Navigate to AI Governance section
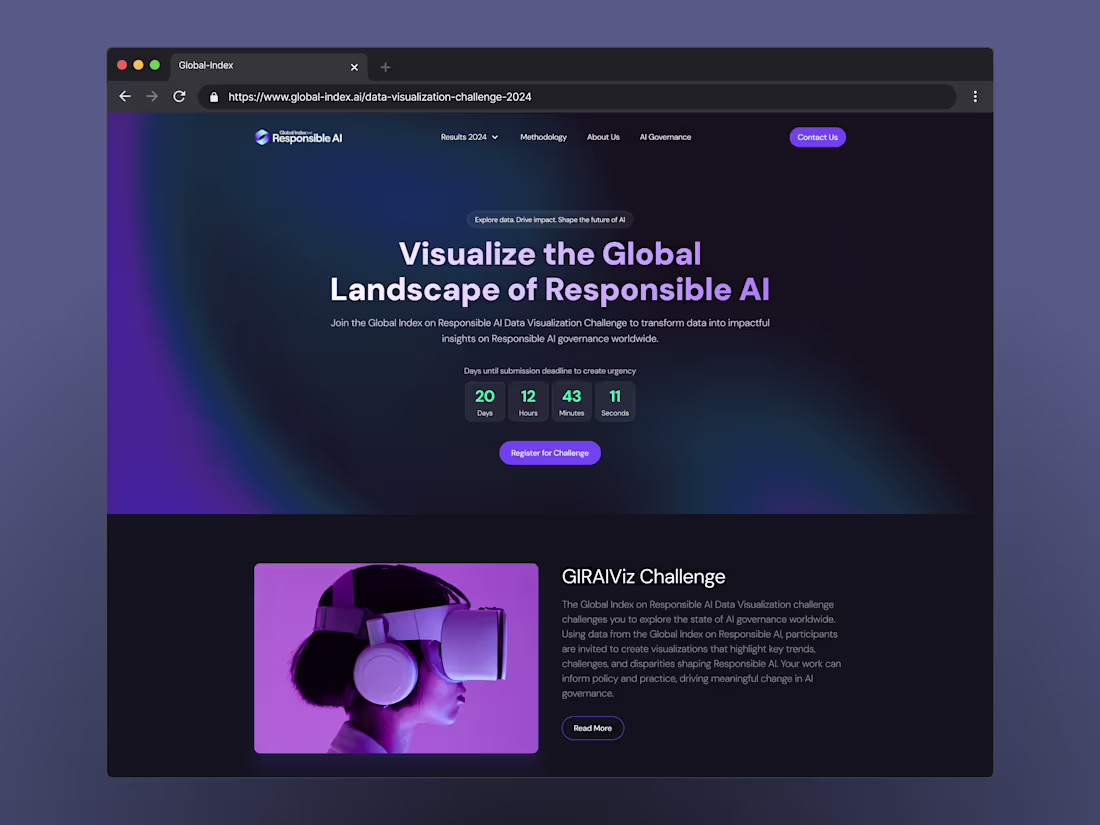The image size is (1100, 825). tap(665, 137)
